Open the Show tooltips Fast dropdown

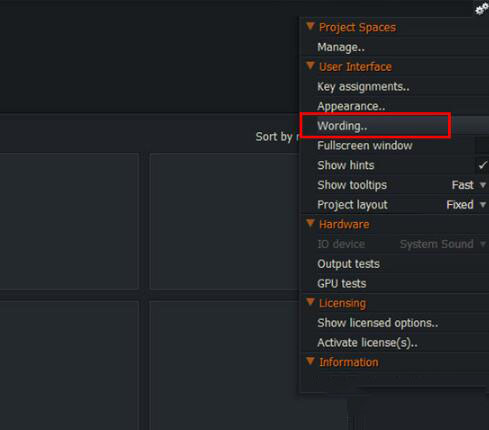pyautogui.click(x=469, y=185)
